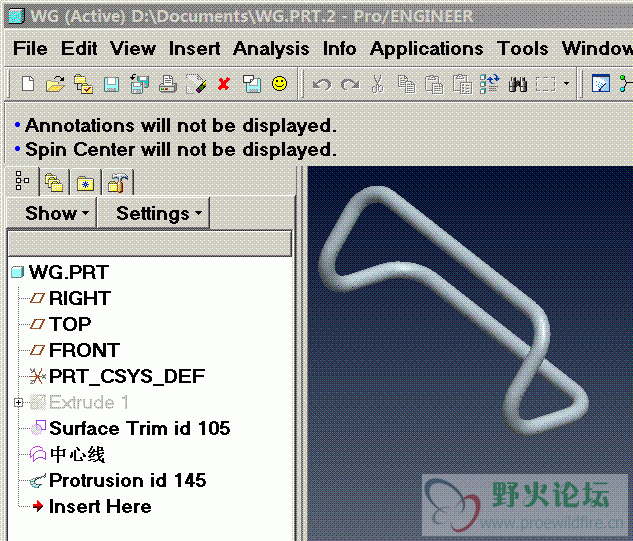
Task: Click the yellow smiley face icon
Action: coord(279,84)
